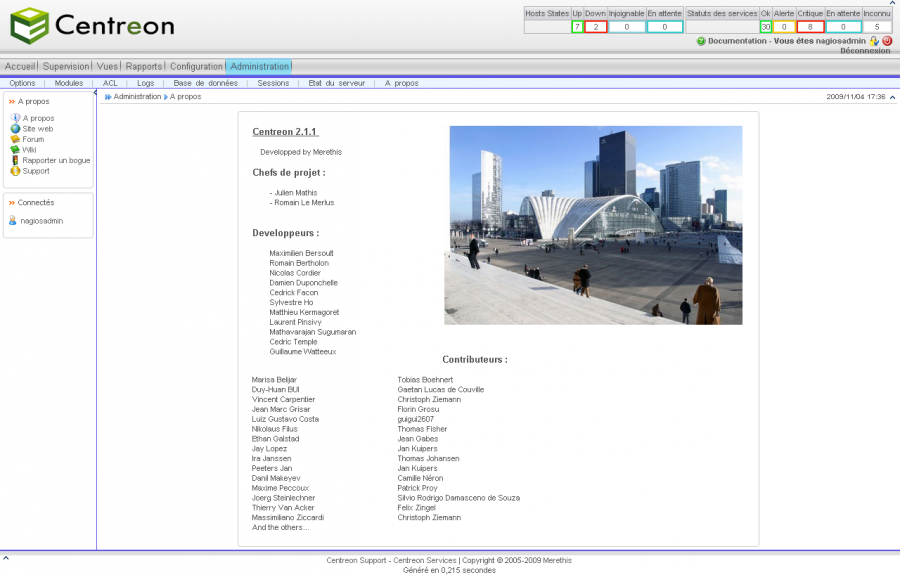Open the Etat du serveur submenu
Image resolution: width=900 pixels, height=575 pixels.
336,83
